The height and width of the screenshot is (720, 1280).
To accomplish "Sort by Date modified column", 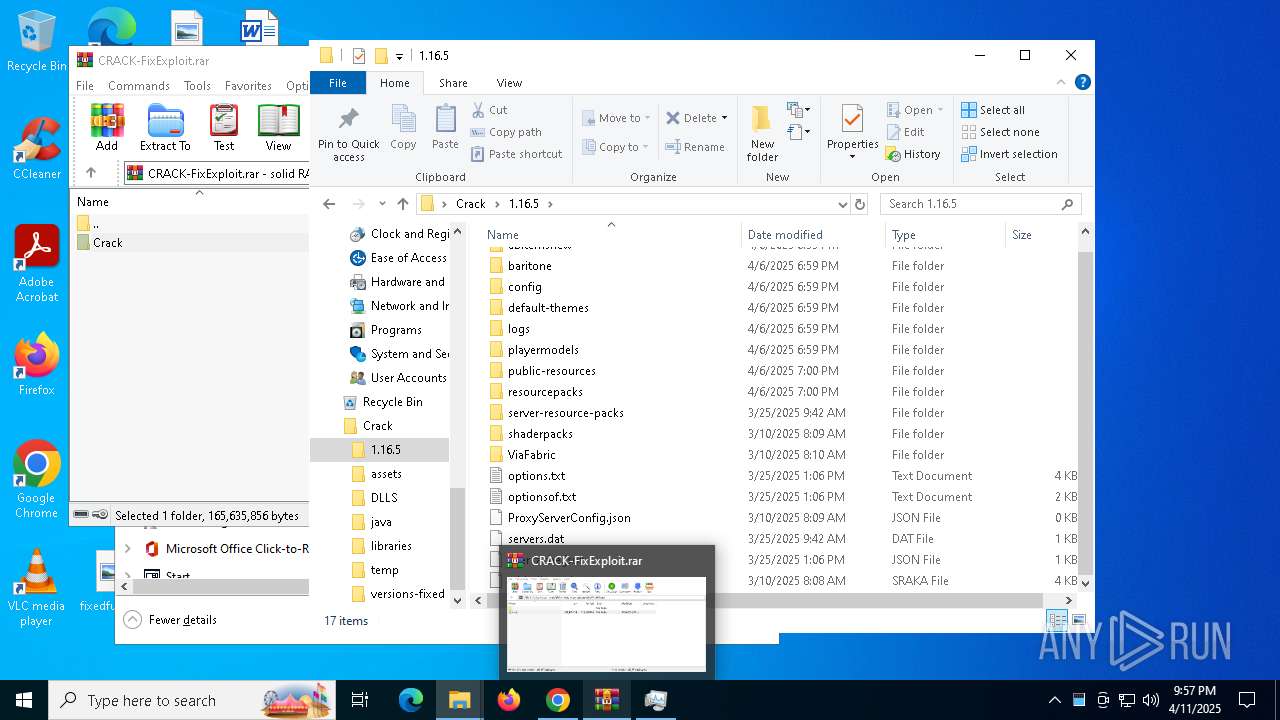I will point(785,235).
